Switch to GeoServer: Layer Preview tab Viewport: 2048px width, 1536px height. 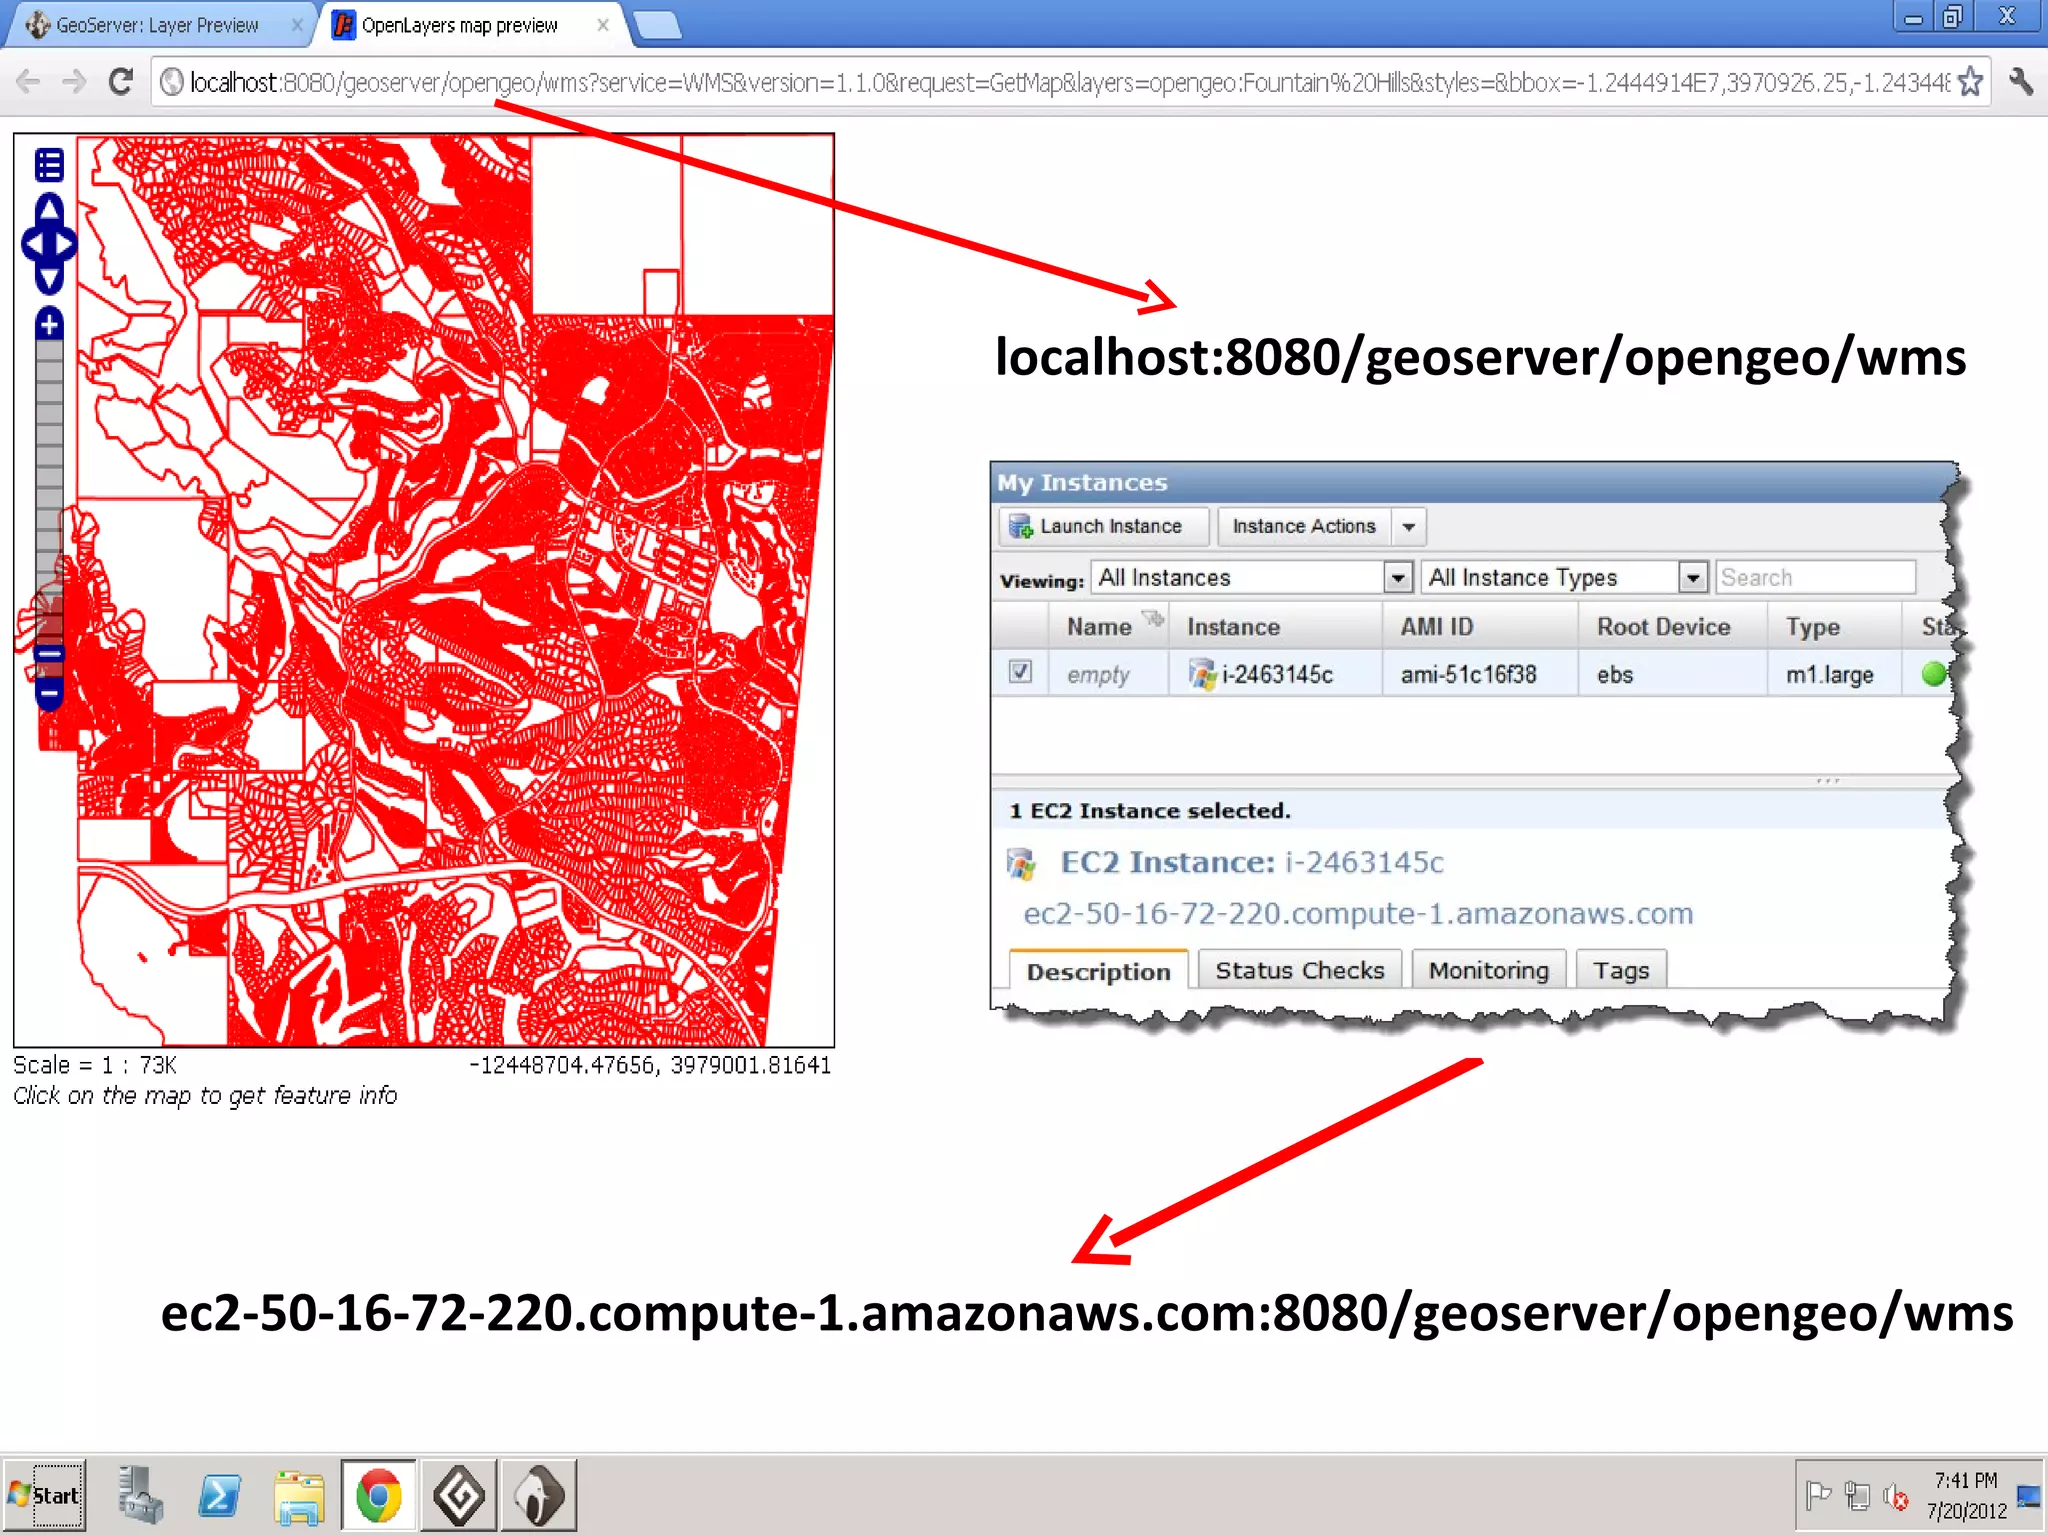click(x=157, y=25)
